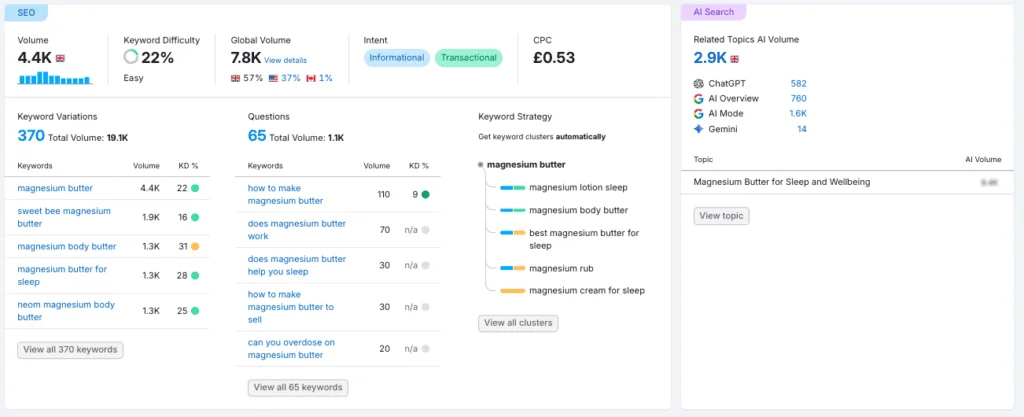The image size is (1024, 417).
Task: Click Total Volume: 19.1K text
Action: 88,138
